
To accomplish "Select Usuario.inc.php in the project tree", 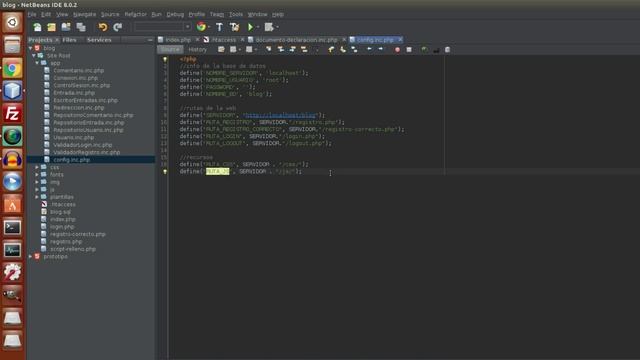I will (x=73, y=138).
